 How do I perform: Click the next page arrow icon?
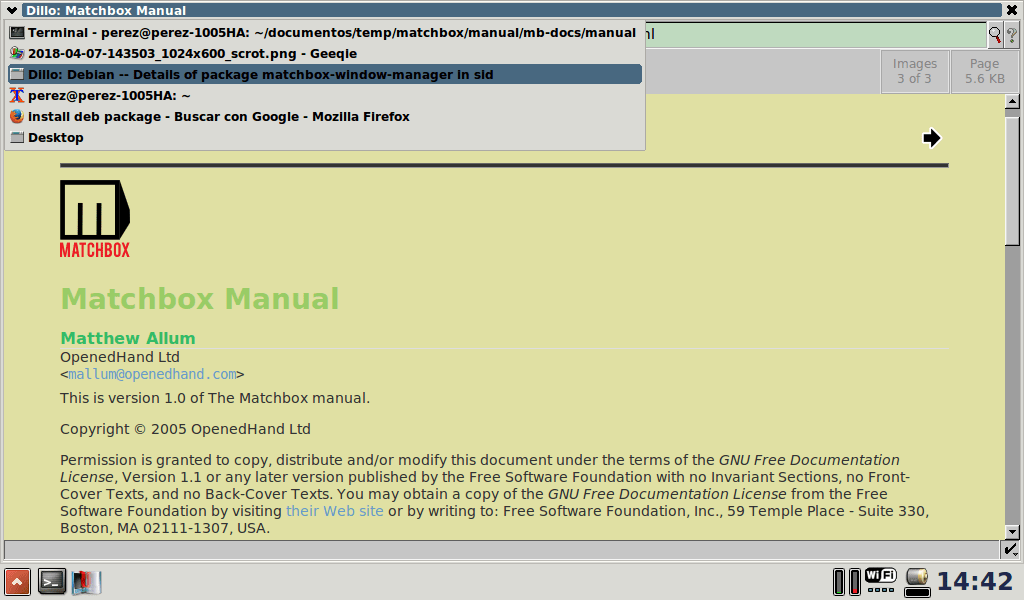pyautogui.click(x=932, y=138)
